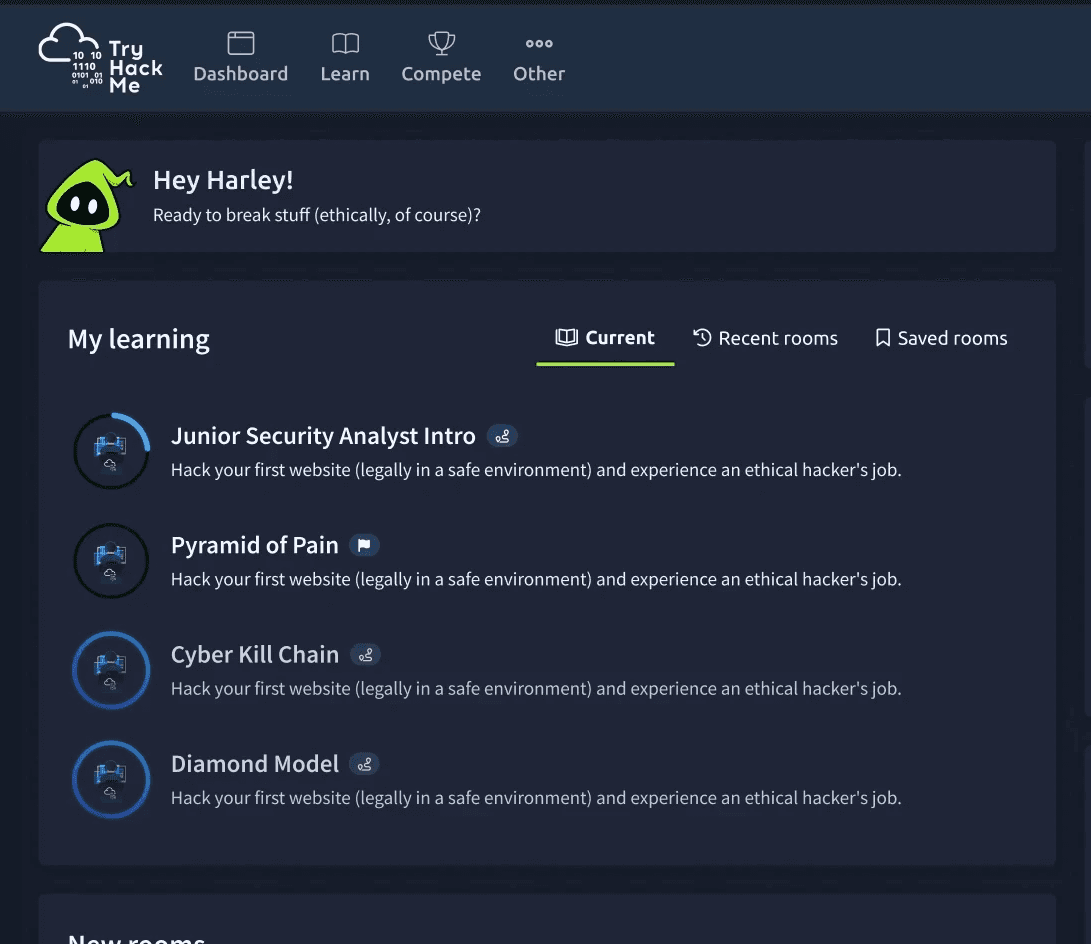Image resolution: width=1091 pixels, height=944 pixels.
Task: Open the Cyber Kill Chain room
Action: (255, 655)
